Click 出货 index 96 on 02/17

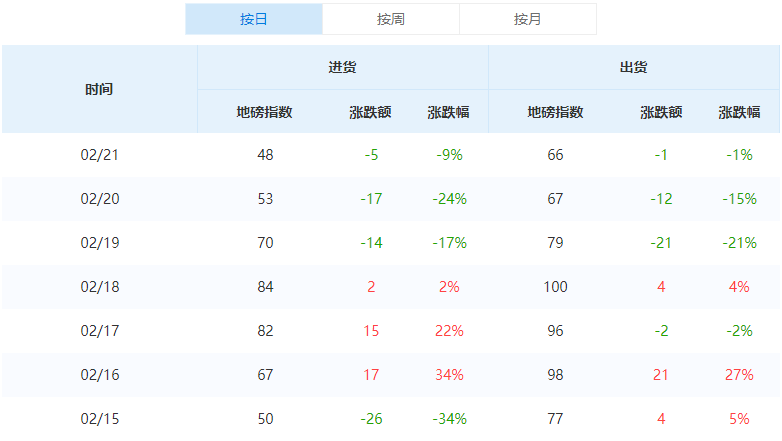[x=555, y=331]
